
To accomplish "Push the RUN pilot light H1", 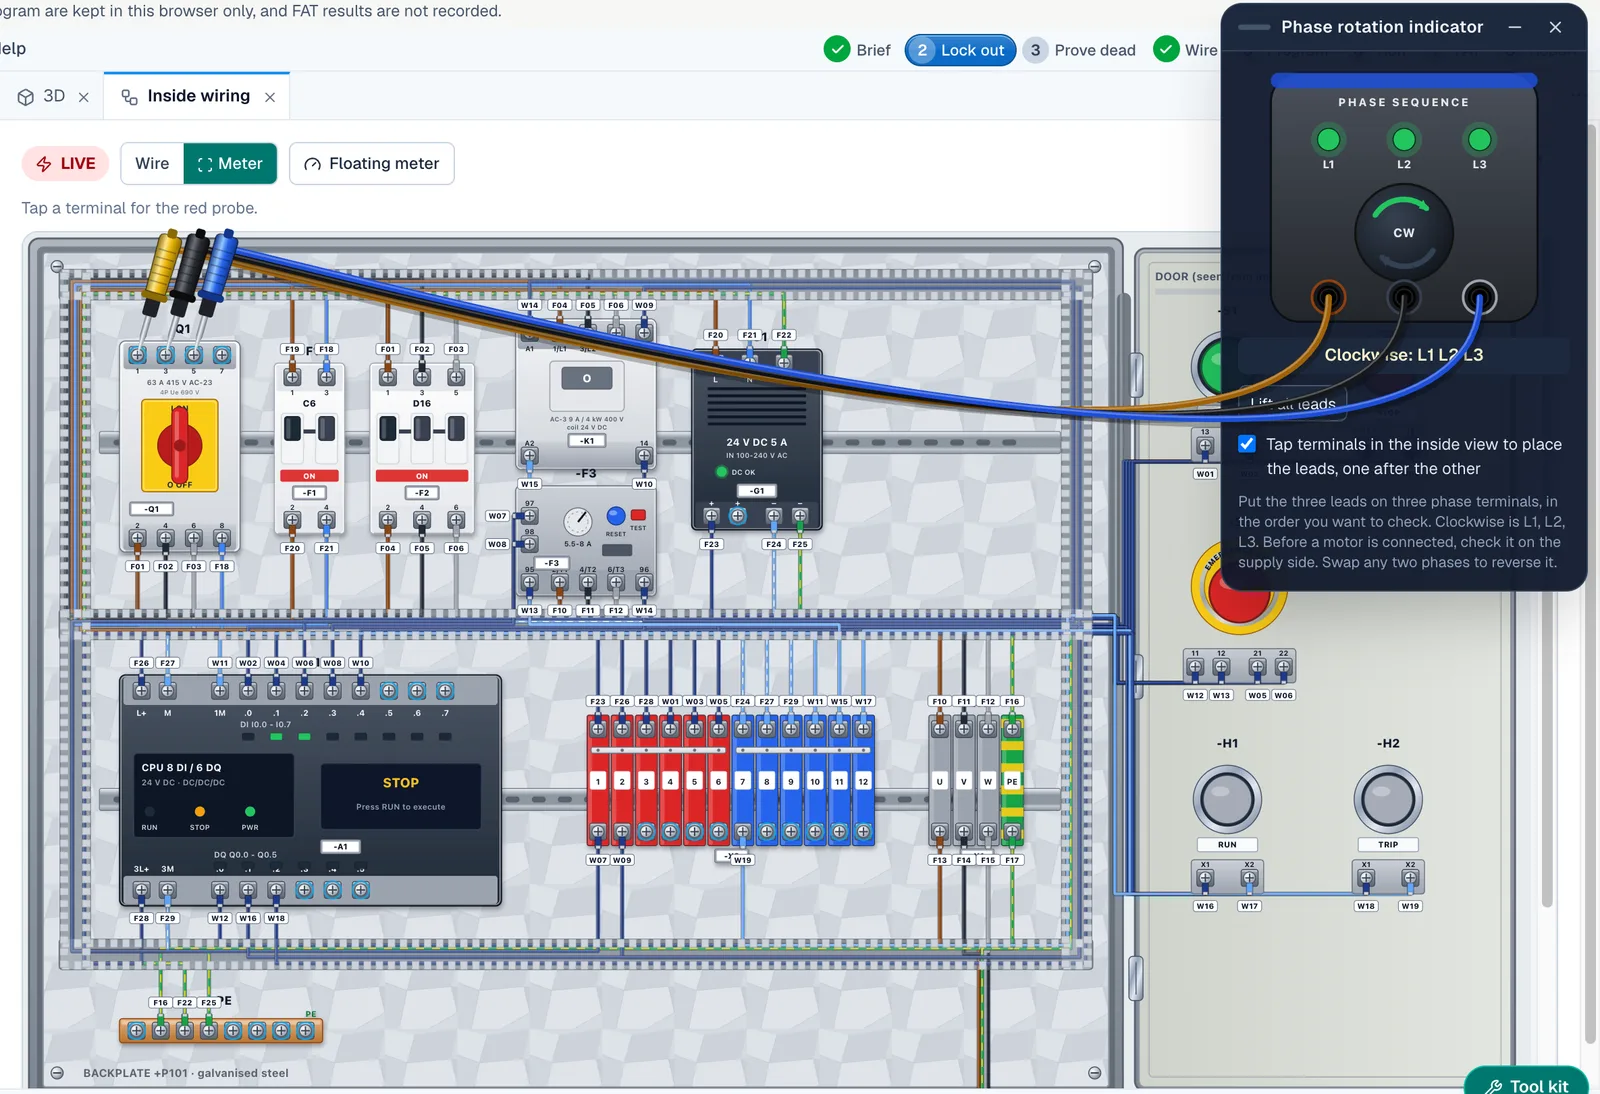I will tap(1227, 800).
